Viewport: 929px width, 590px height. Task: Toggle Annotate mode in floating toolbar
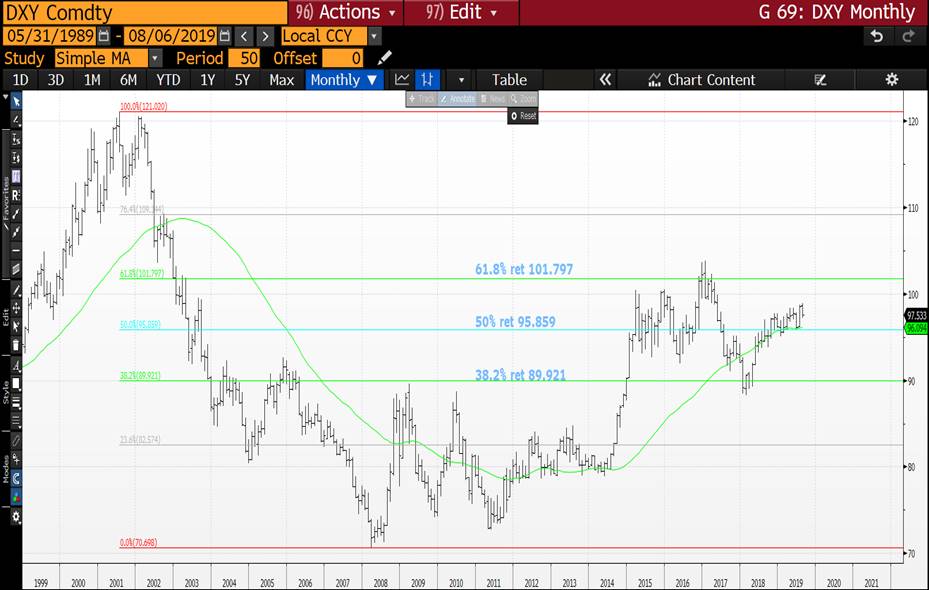coord(457,99)
